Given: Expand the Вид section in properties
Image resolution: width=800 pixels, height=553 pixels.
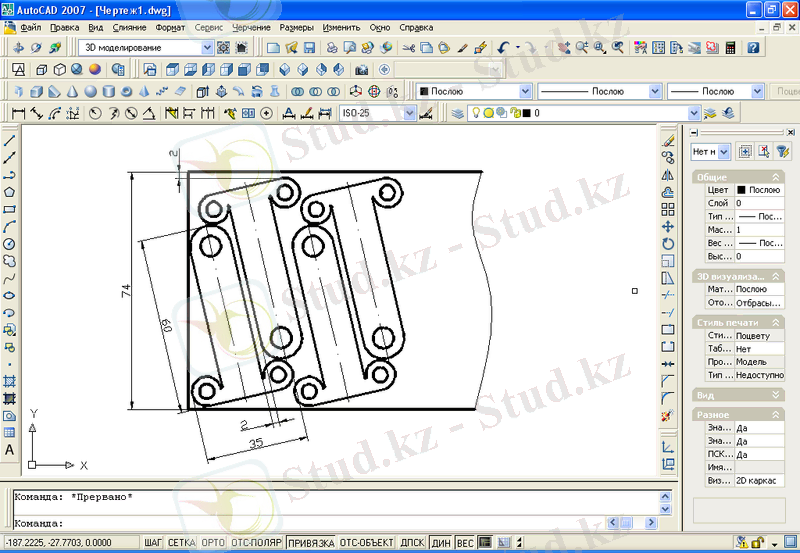Looking at the screenshot, I should tap(777, 395).
